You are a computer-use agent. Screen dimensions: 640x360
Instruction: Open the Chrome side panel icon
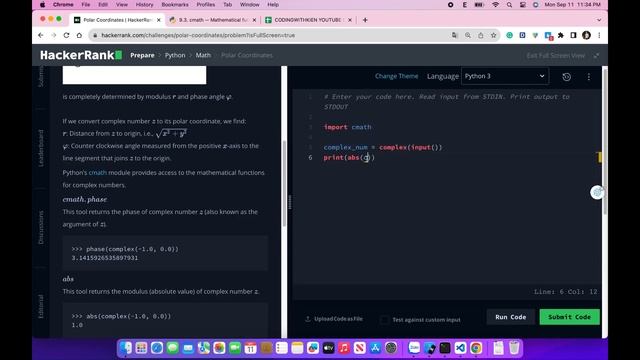tap(573, 36)
